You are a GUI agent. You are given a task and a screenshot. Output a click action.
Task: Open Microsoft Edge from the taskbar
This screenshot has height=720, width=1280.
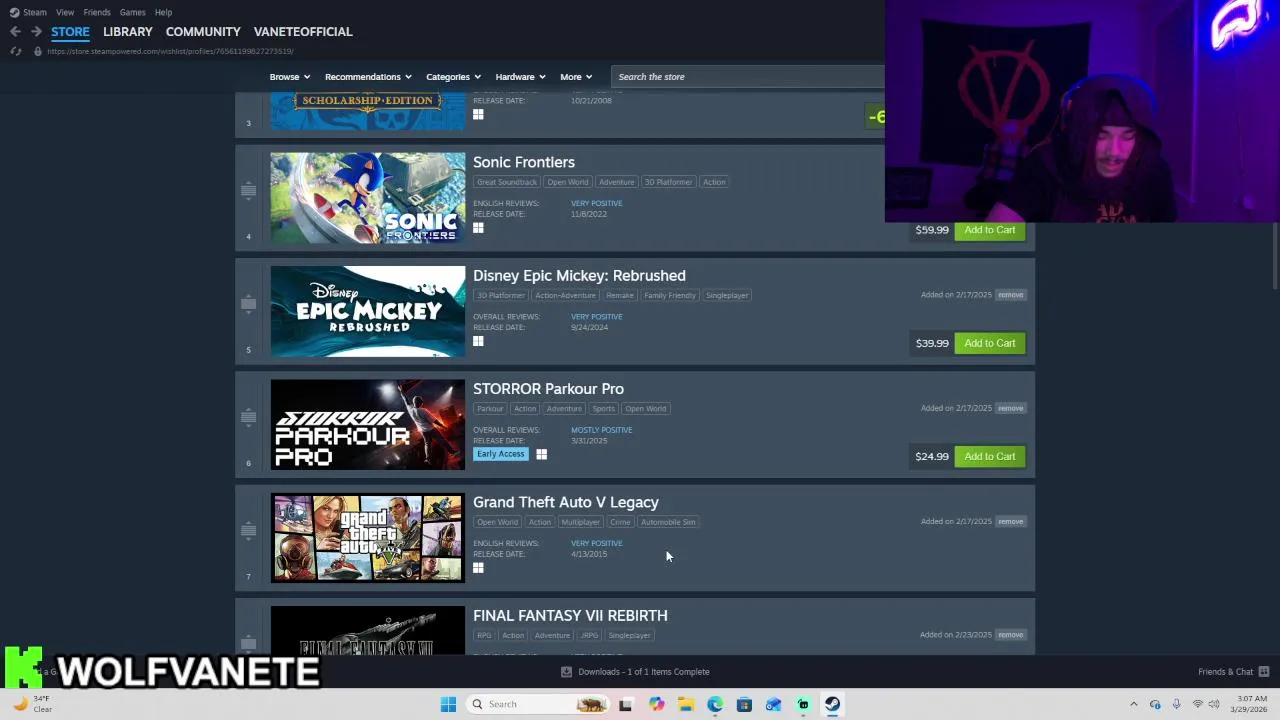point(715,704)
